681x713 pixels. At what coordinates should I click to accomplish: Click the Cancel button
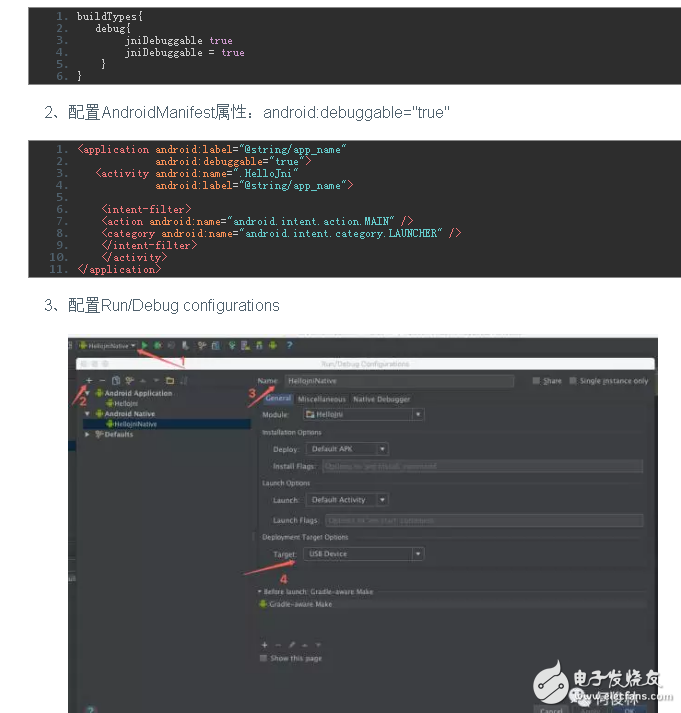(x=551, y=710)
